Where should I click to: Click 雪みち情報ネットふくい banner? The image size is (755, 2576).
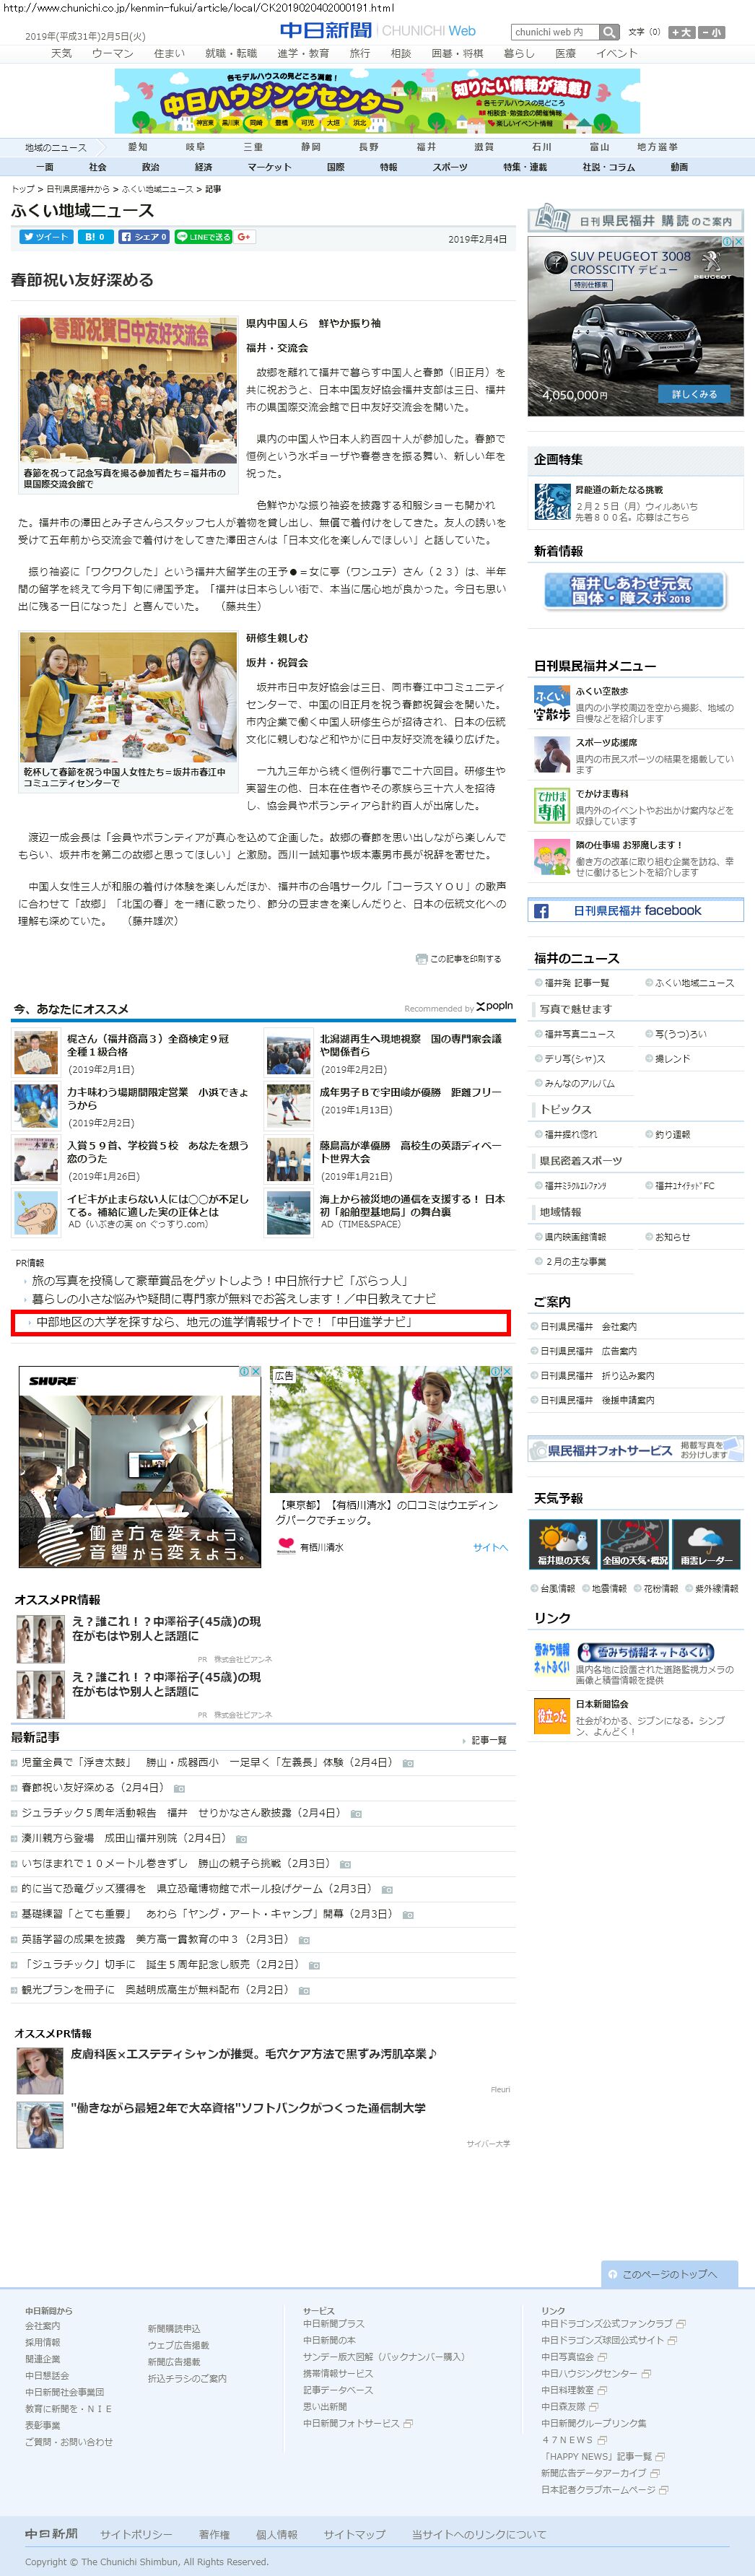click(646, 1652)
